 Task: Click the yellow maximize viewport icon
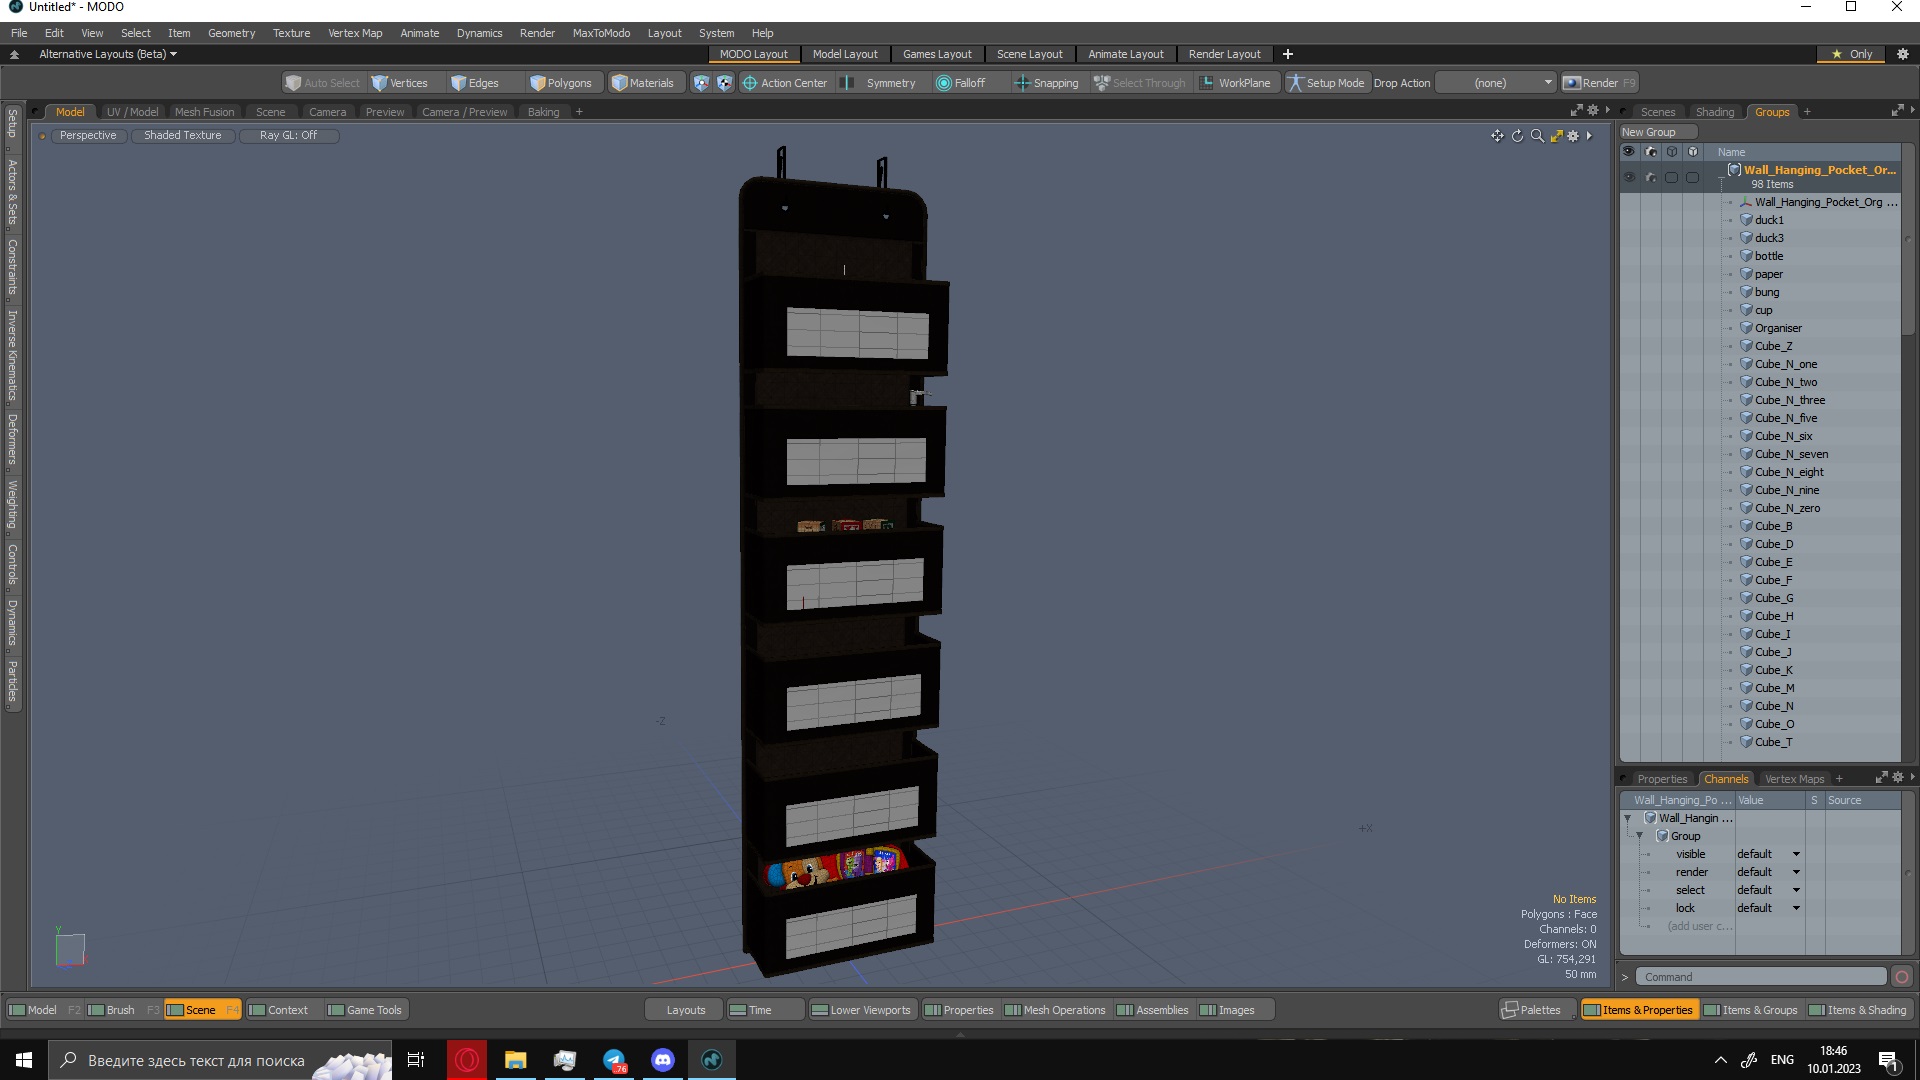(1556, 136)
